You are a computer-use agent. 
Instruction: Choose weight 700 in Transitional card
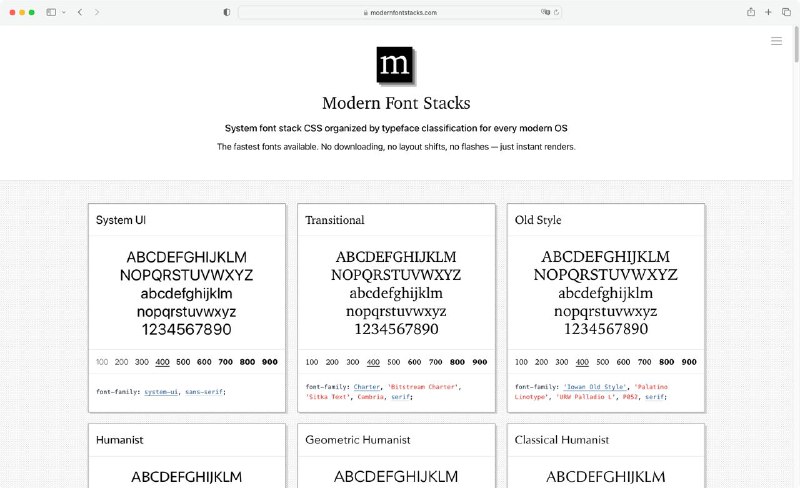coord(435,362)
